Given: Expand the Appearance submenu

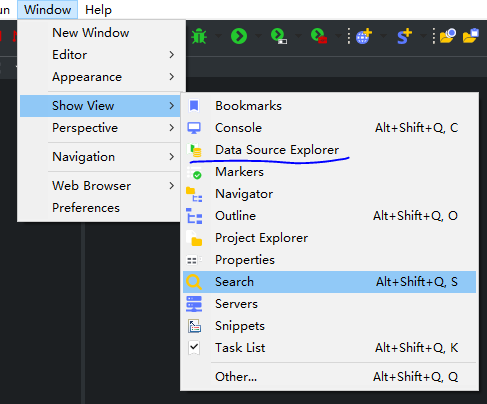Looking at the screenshot, I should (101, 77).
